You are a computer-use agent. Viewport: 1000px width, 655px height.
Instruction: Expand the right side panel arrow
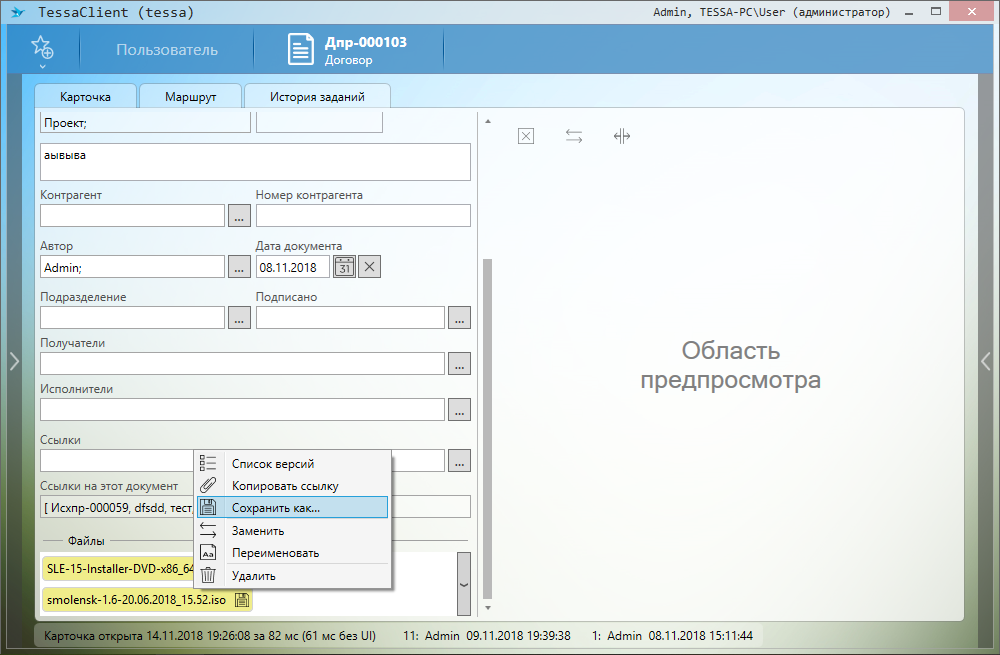985,361
